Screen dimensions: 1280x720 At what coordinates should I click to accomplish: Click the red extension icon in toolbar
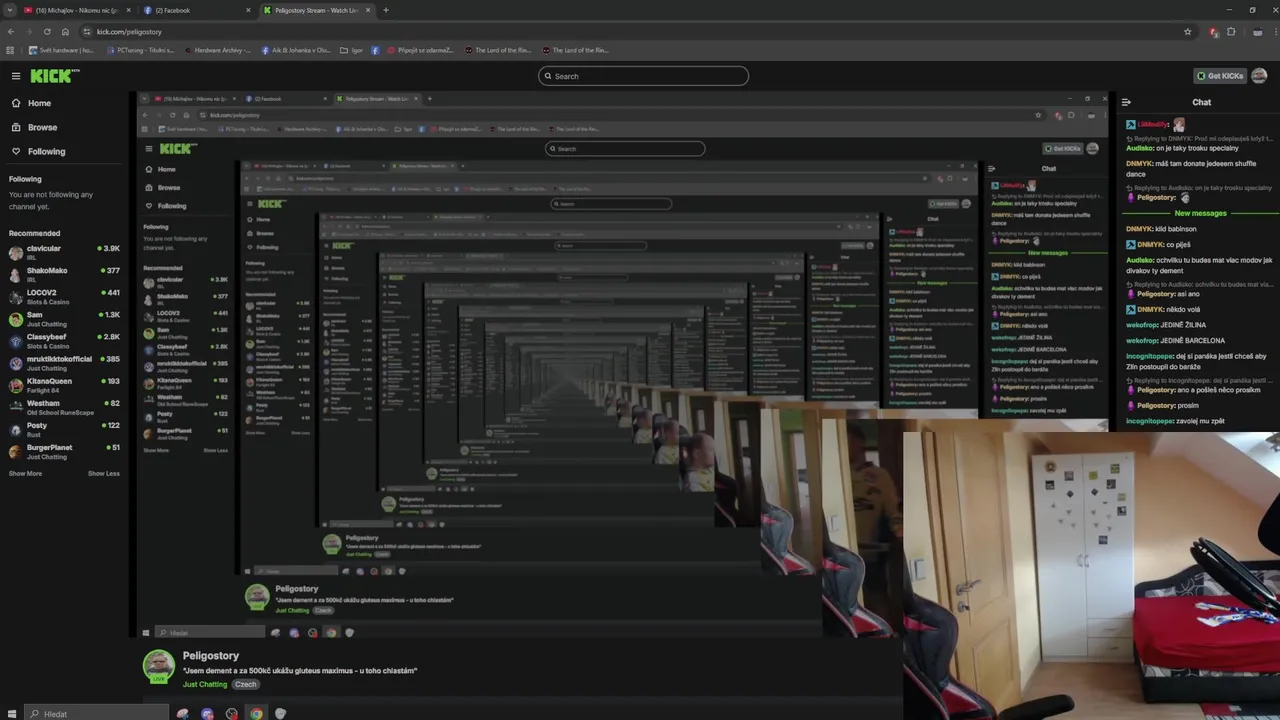[1214, 31]
